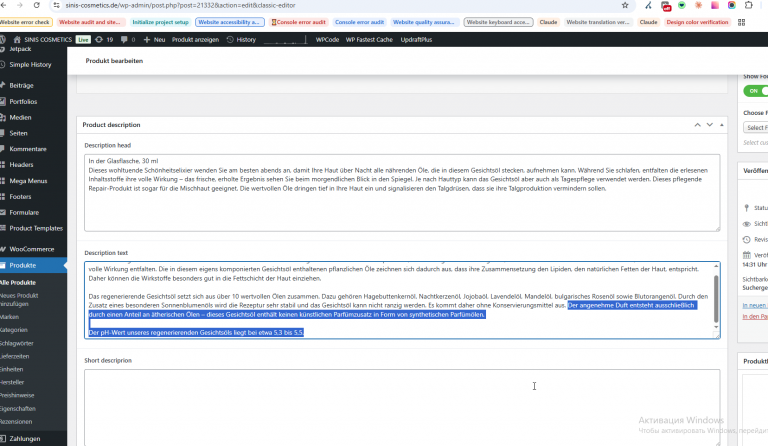Open the Website quality assurance tab group

(x=424, y=22)
